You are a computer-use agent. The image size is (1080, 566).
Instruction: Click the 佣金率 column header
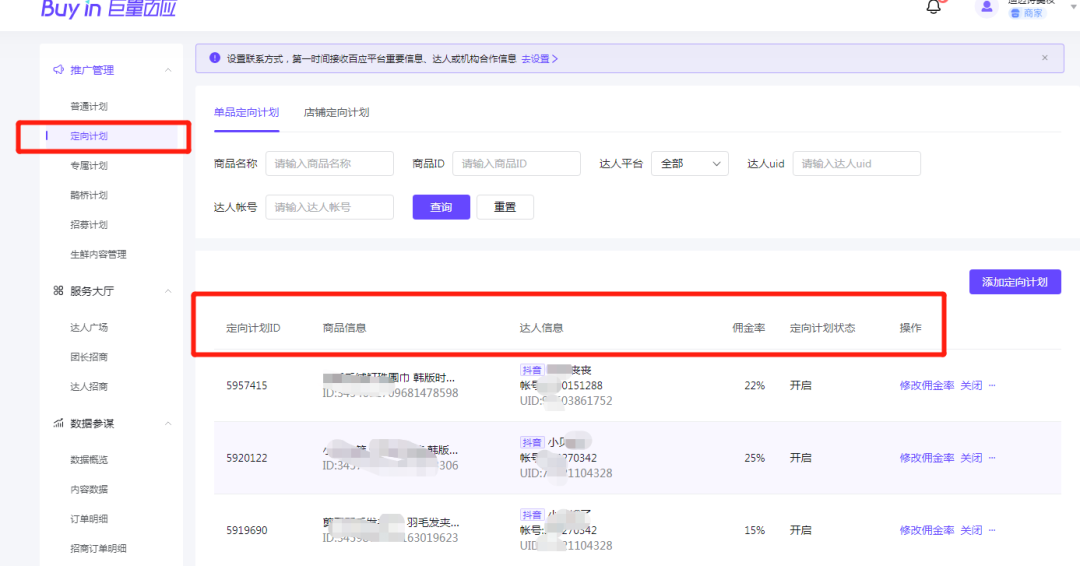[x=748, y=328]
